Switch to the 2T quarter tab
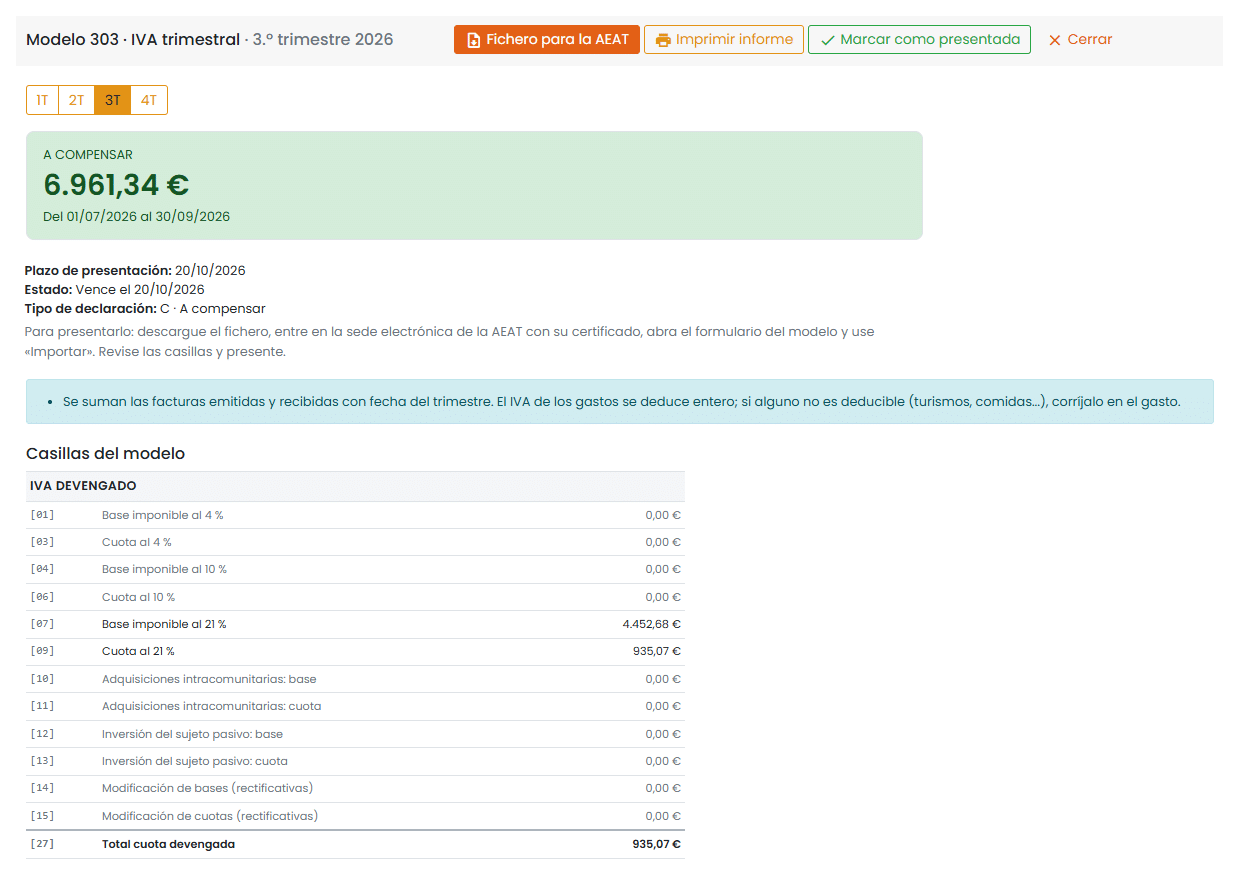 [76, 100]
